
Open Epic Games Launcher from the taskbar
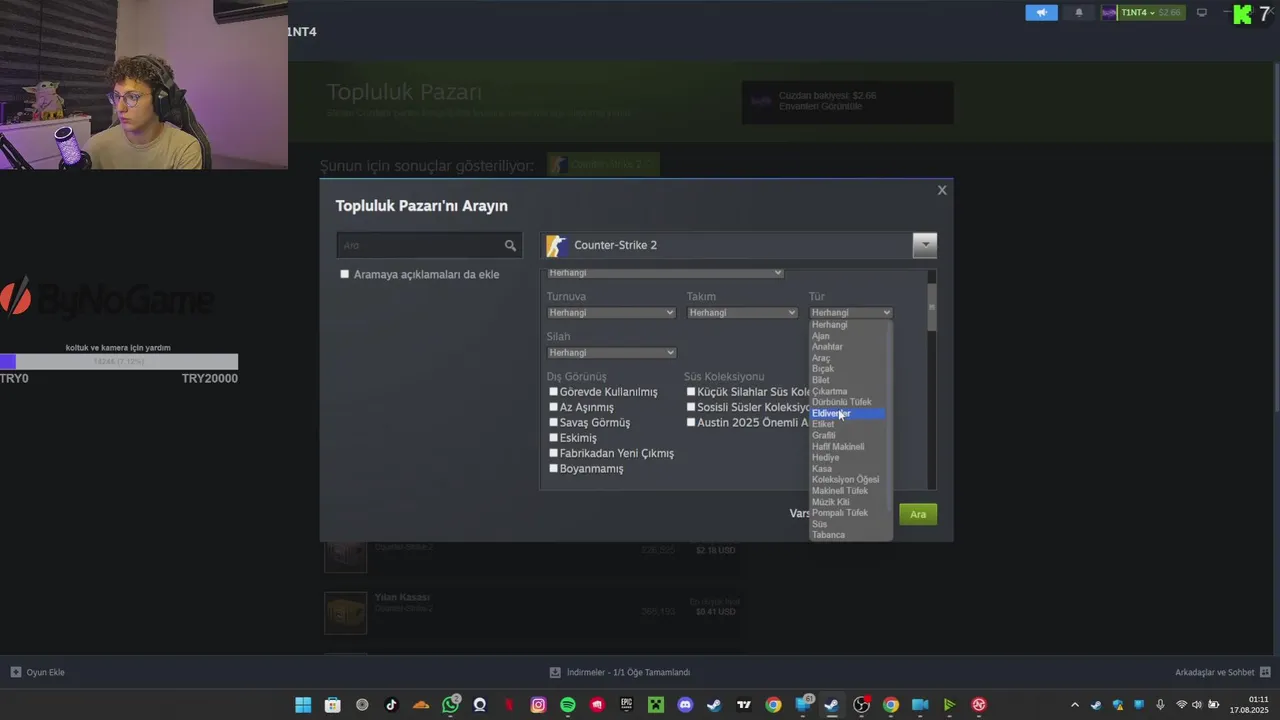pos(626,705)
